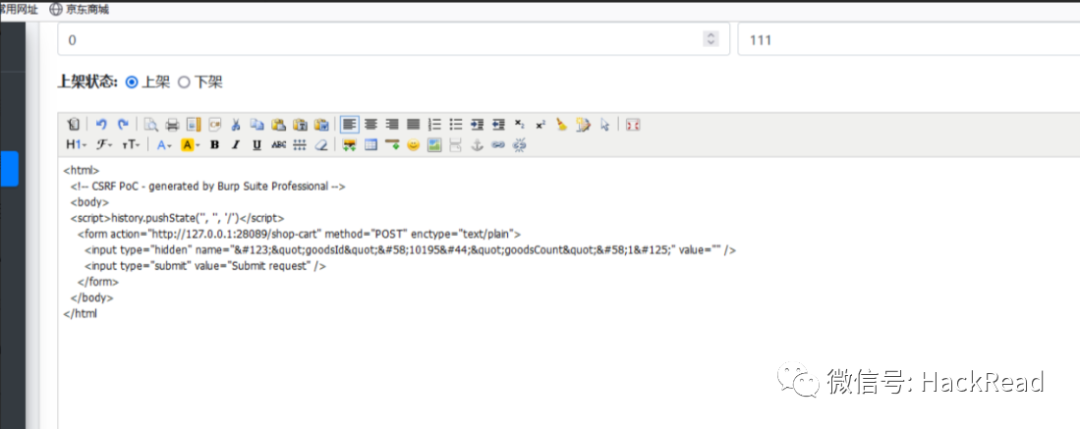Insert a page break
Image resolution: width=1080 pixels, height=429 pixels.
coord(455,145)
